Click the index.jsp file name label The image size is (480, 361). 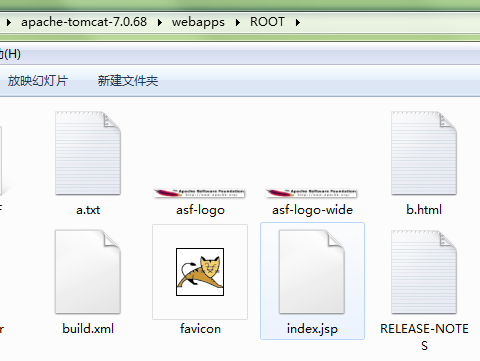coord(312,329)
